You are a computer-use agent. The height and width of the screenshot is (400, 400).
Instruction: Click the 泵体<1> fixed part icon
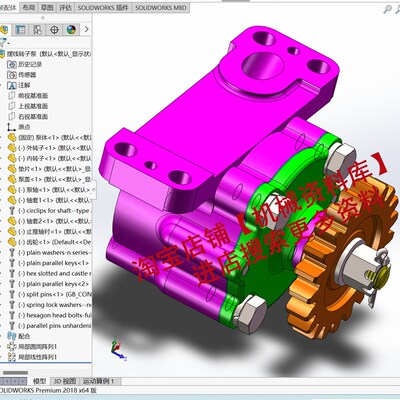12,137
